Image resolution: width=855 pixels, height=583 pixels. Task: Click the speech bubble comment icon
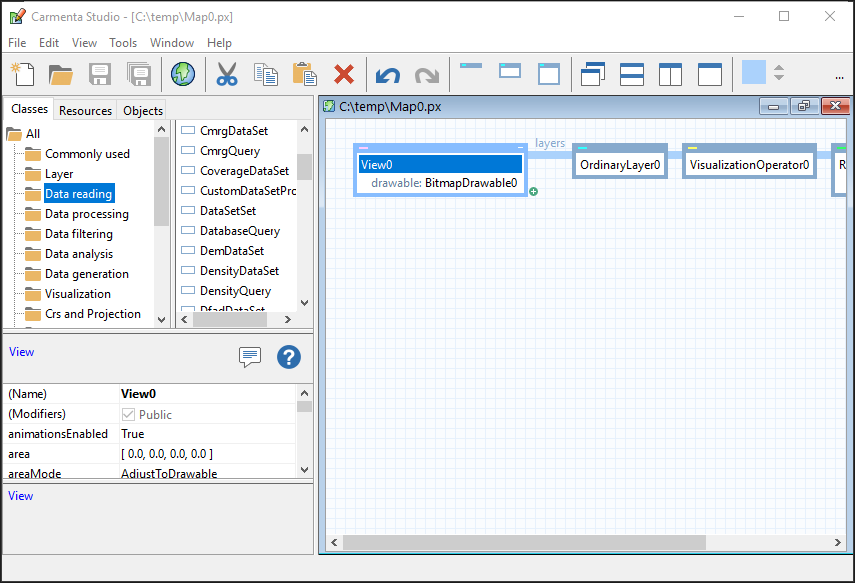point(250,357)
